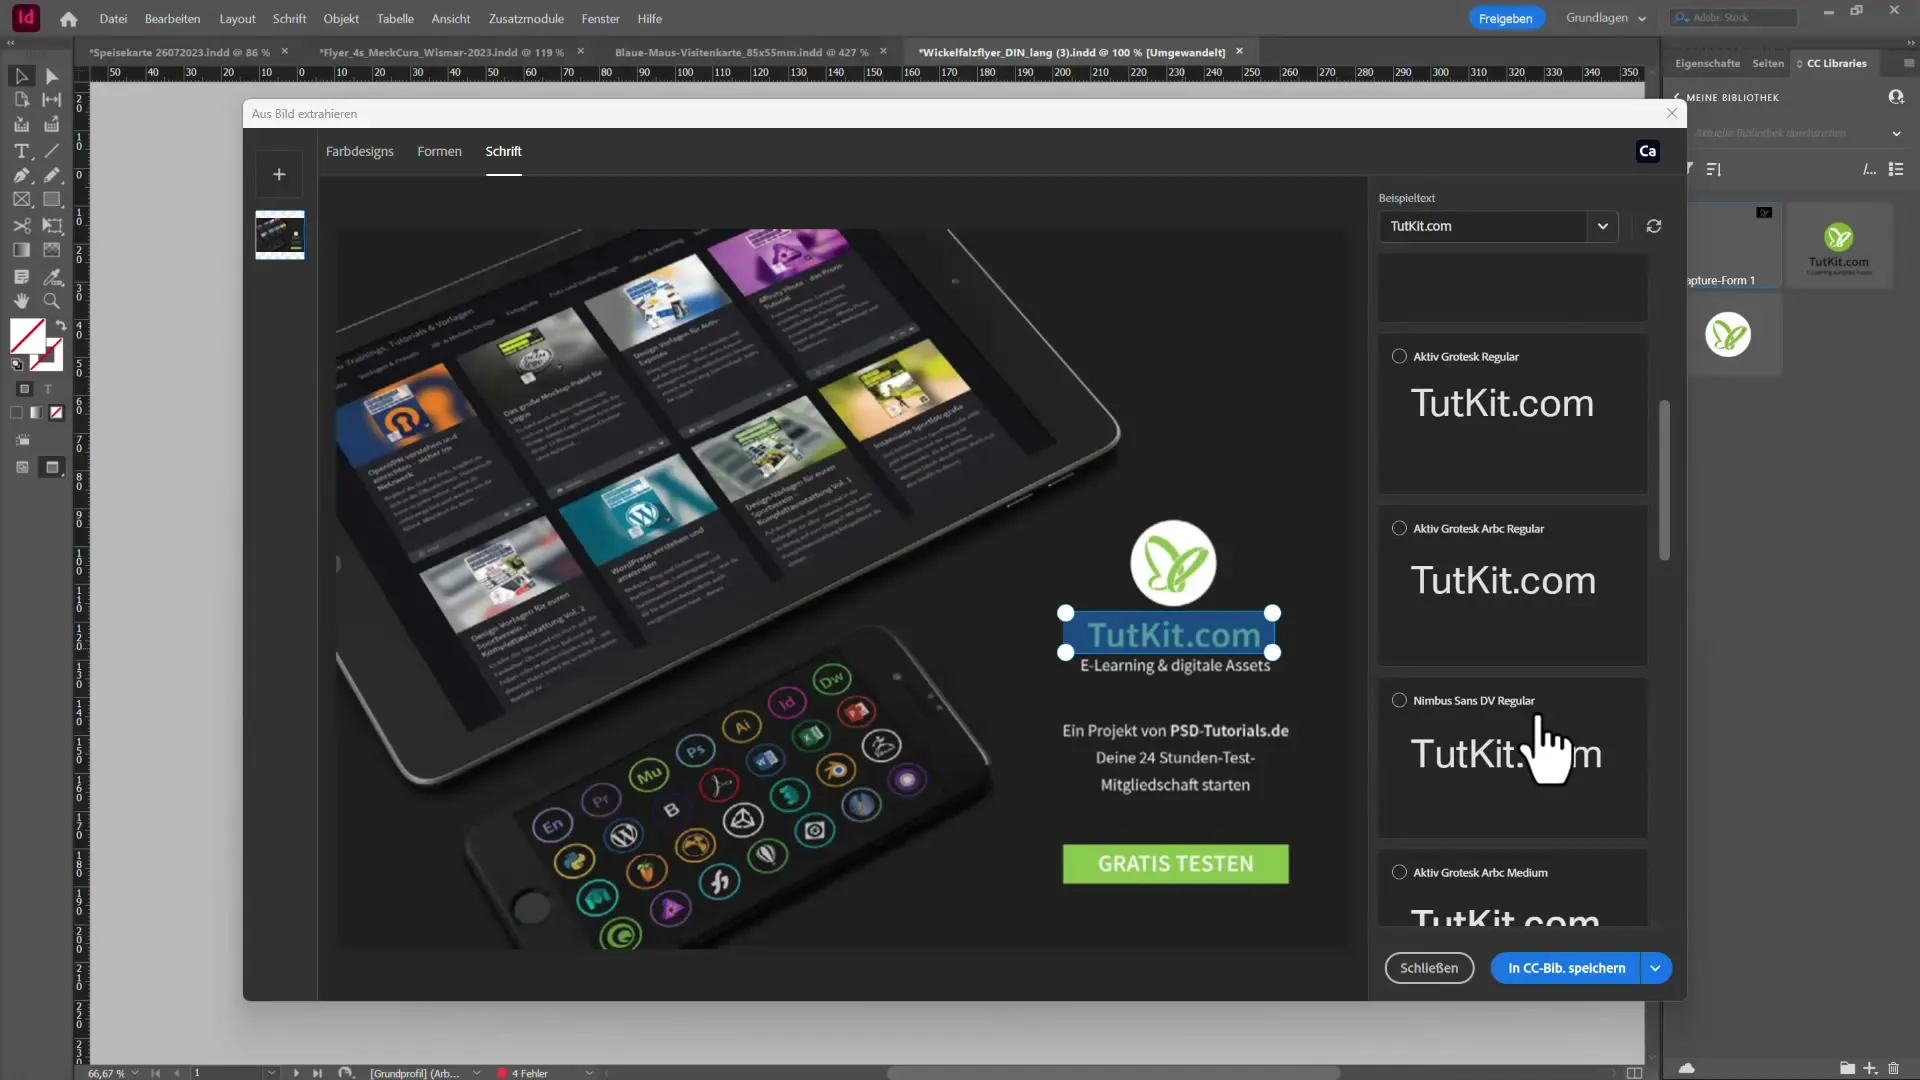Select the Pencil tool
This screenshot has width=1920, height=1080.
click(x=52, y=175)
